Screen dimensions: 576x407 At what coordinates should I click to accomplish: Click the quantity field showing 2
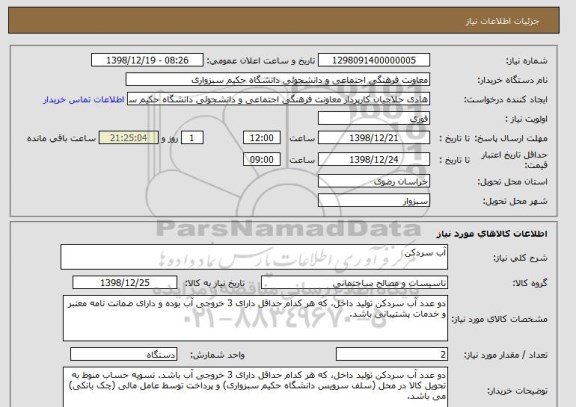[x=392, y=354]
